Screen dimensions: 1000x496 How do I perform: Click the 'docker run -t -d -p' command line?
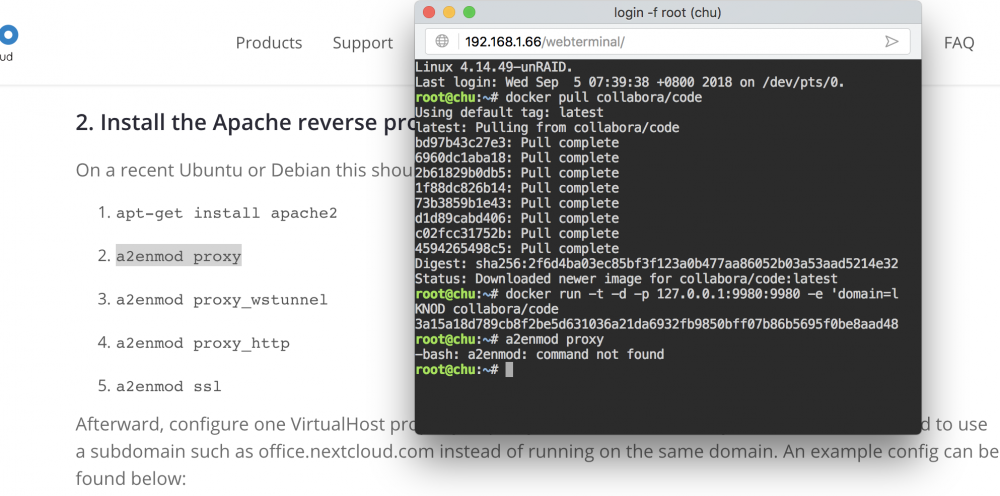point(656,295)
